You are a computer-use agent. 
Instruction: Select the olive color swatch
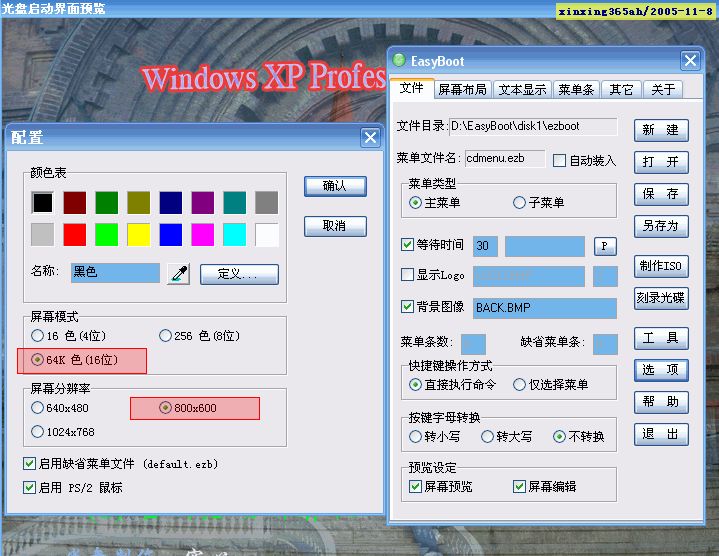click(138, 203)
